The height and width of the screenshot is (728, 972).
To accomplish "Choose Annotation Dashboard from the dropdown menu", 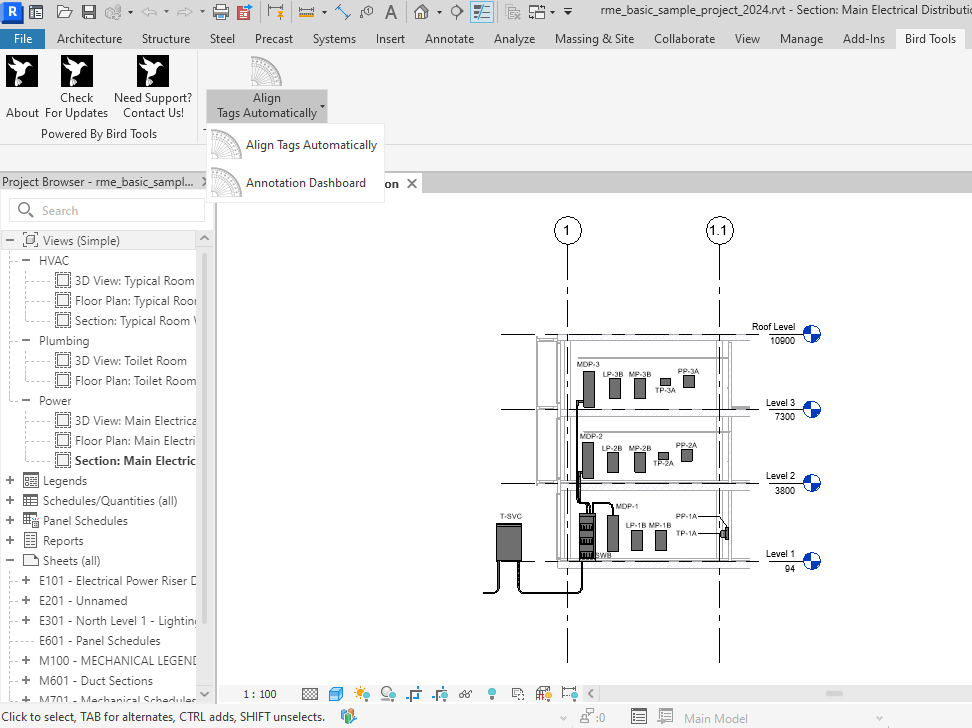I will pyautogui.click(x=305, y=183).
